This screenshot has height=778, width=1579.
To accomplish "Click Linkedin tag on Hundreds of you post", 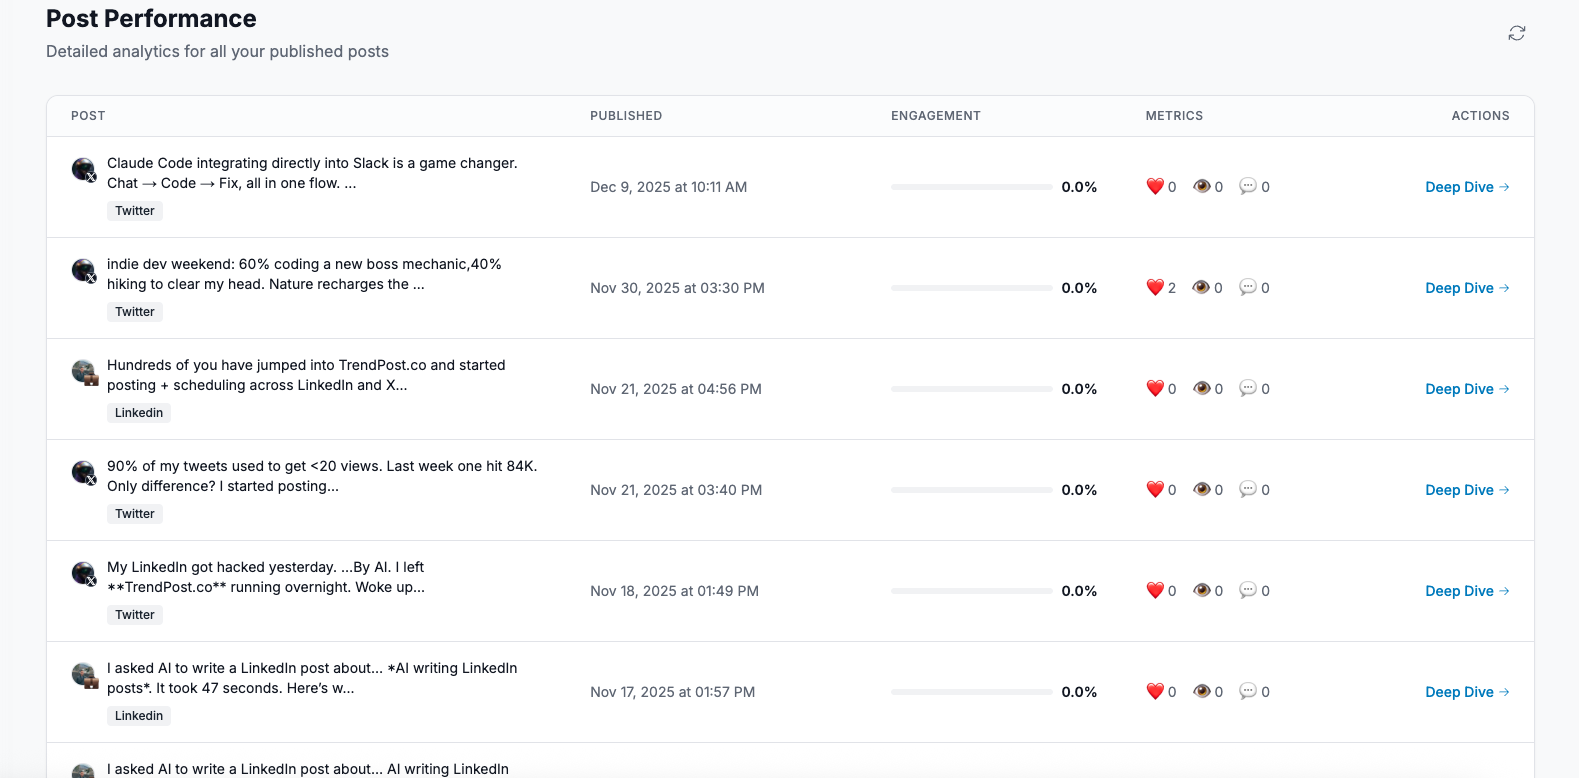I will [x=139, y=413].
